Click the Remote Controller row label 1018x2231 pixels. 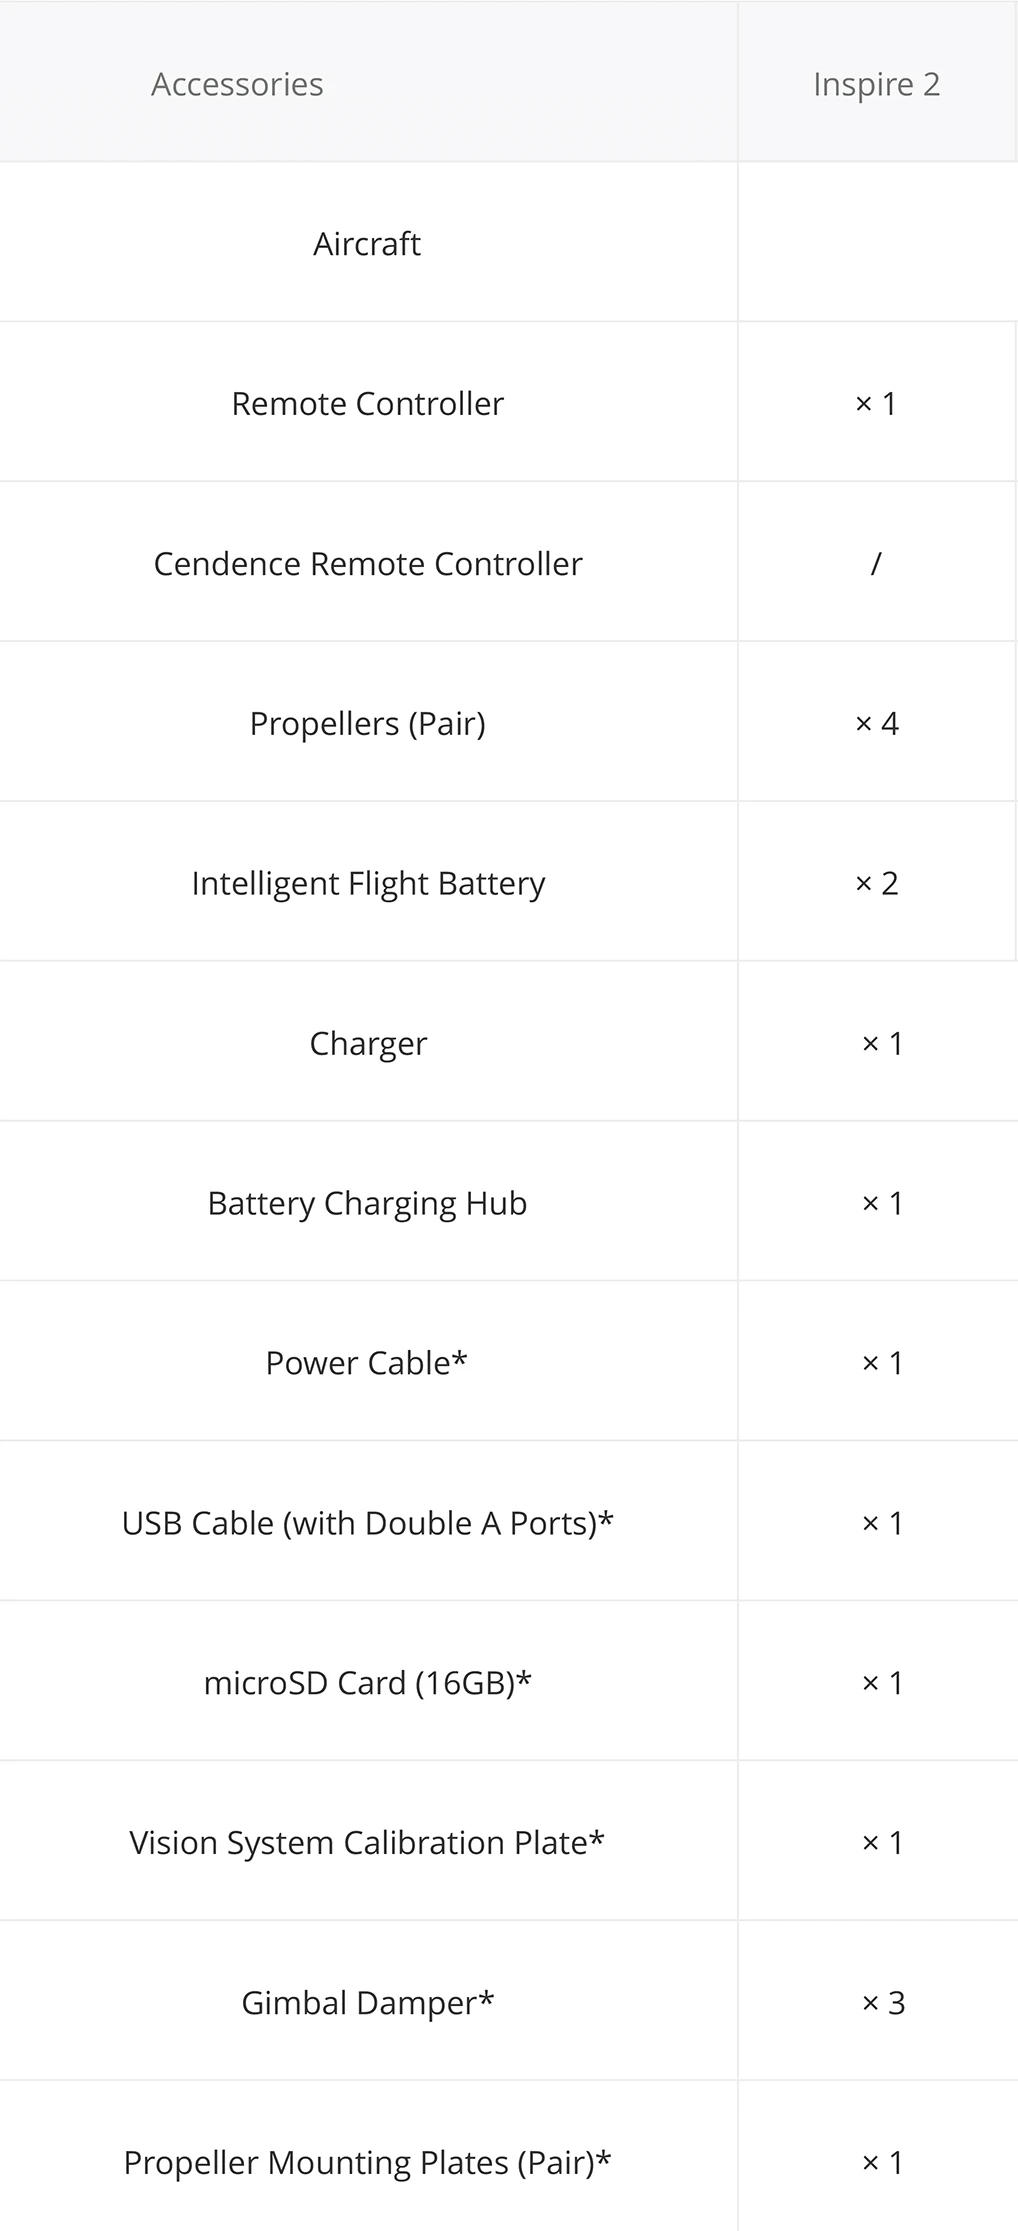tap(367, 404)
